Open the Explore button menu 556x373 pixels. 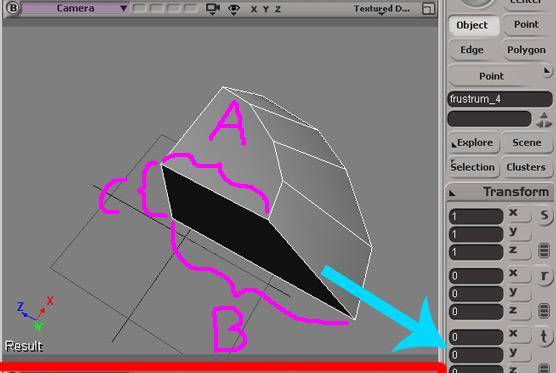coord(473,143)
